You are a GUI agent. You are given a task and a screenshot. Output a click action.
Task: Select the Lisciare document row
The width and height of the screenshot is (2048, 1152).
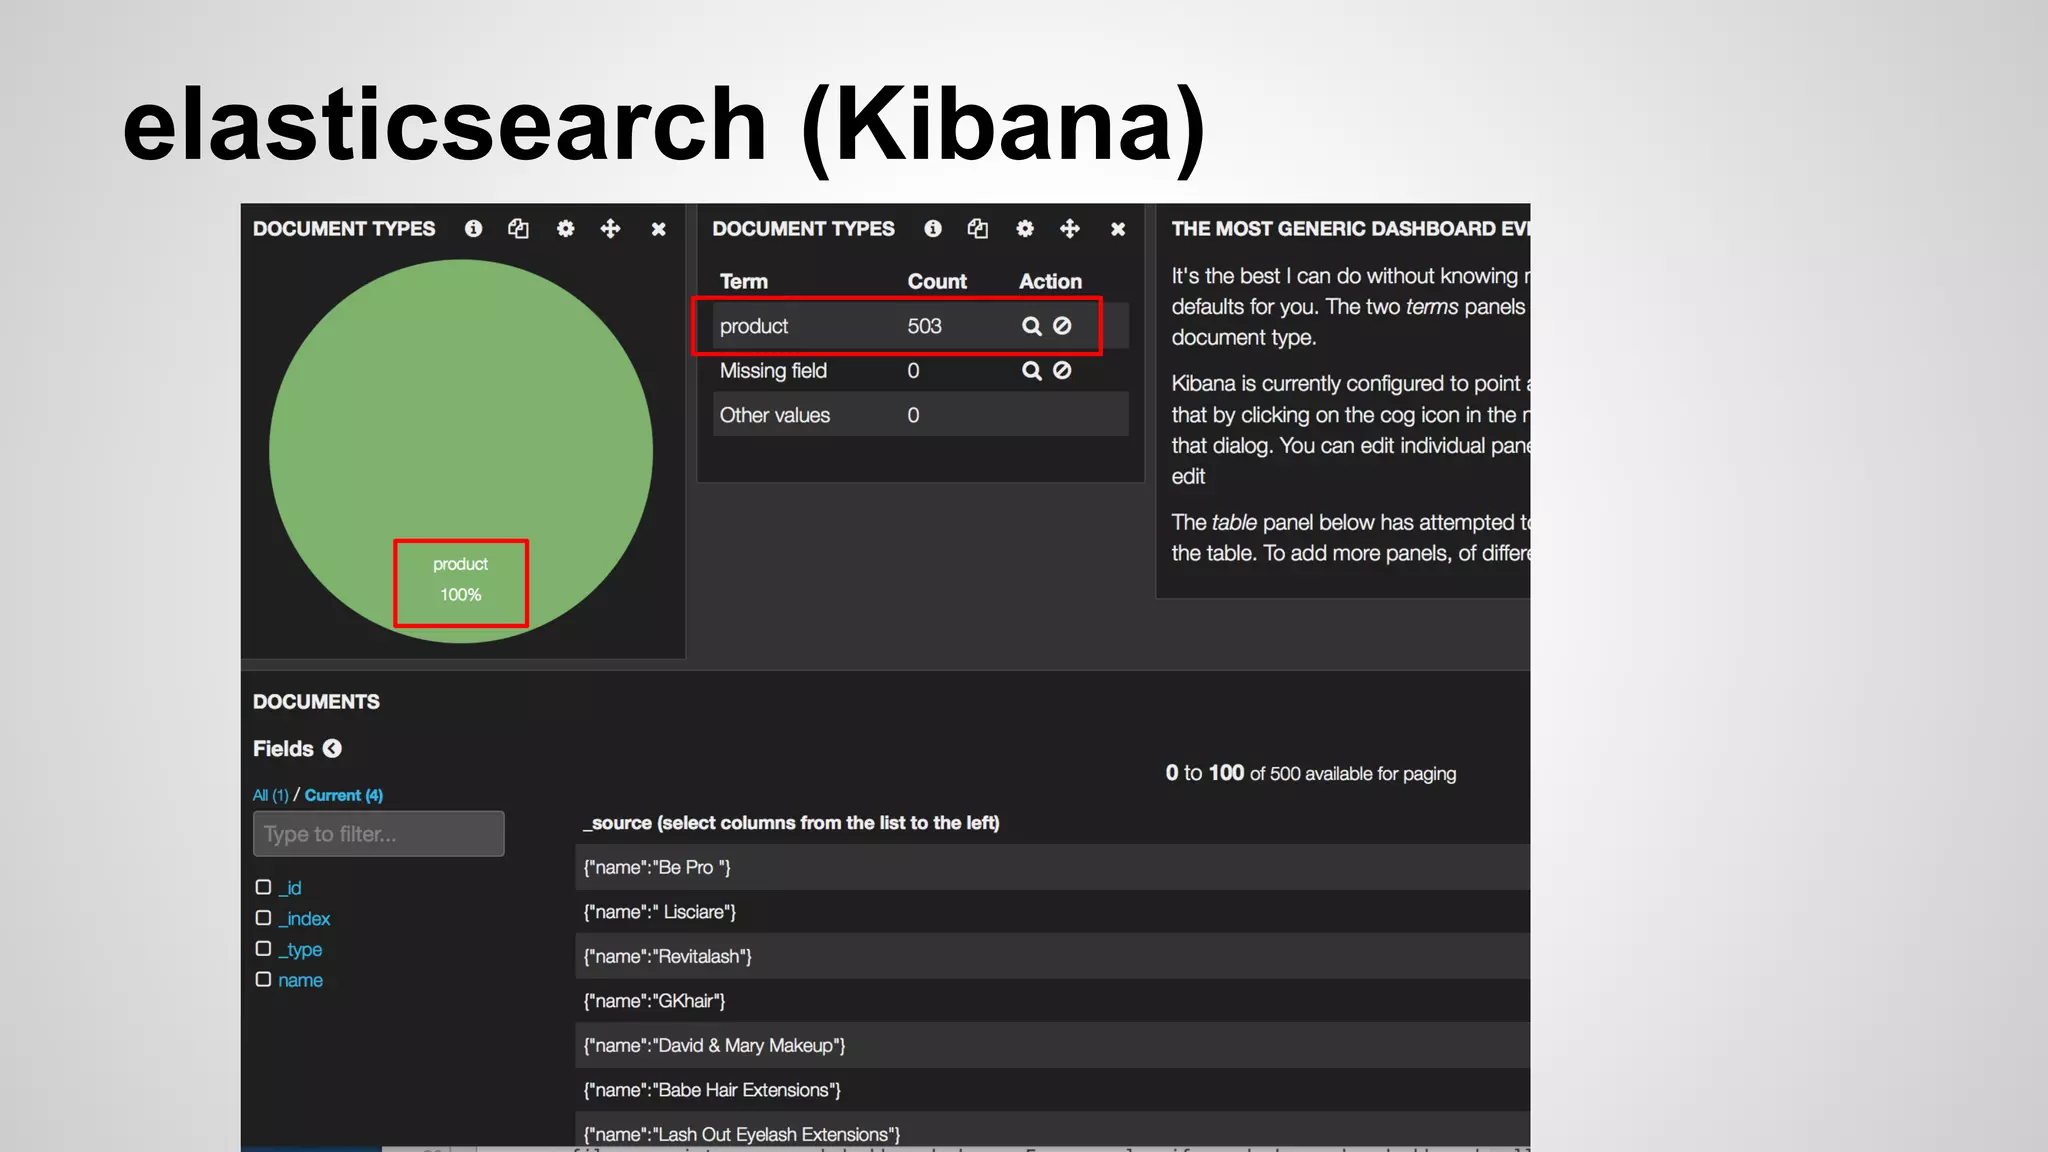1052,912
